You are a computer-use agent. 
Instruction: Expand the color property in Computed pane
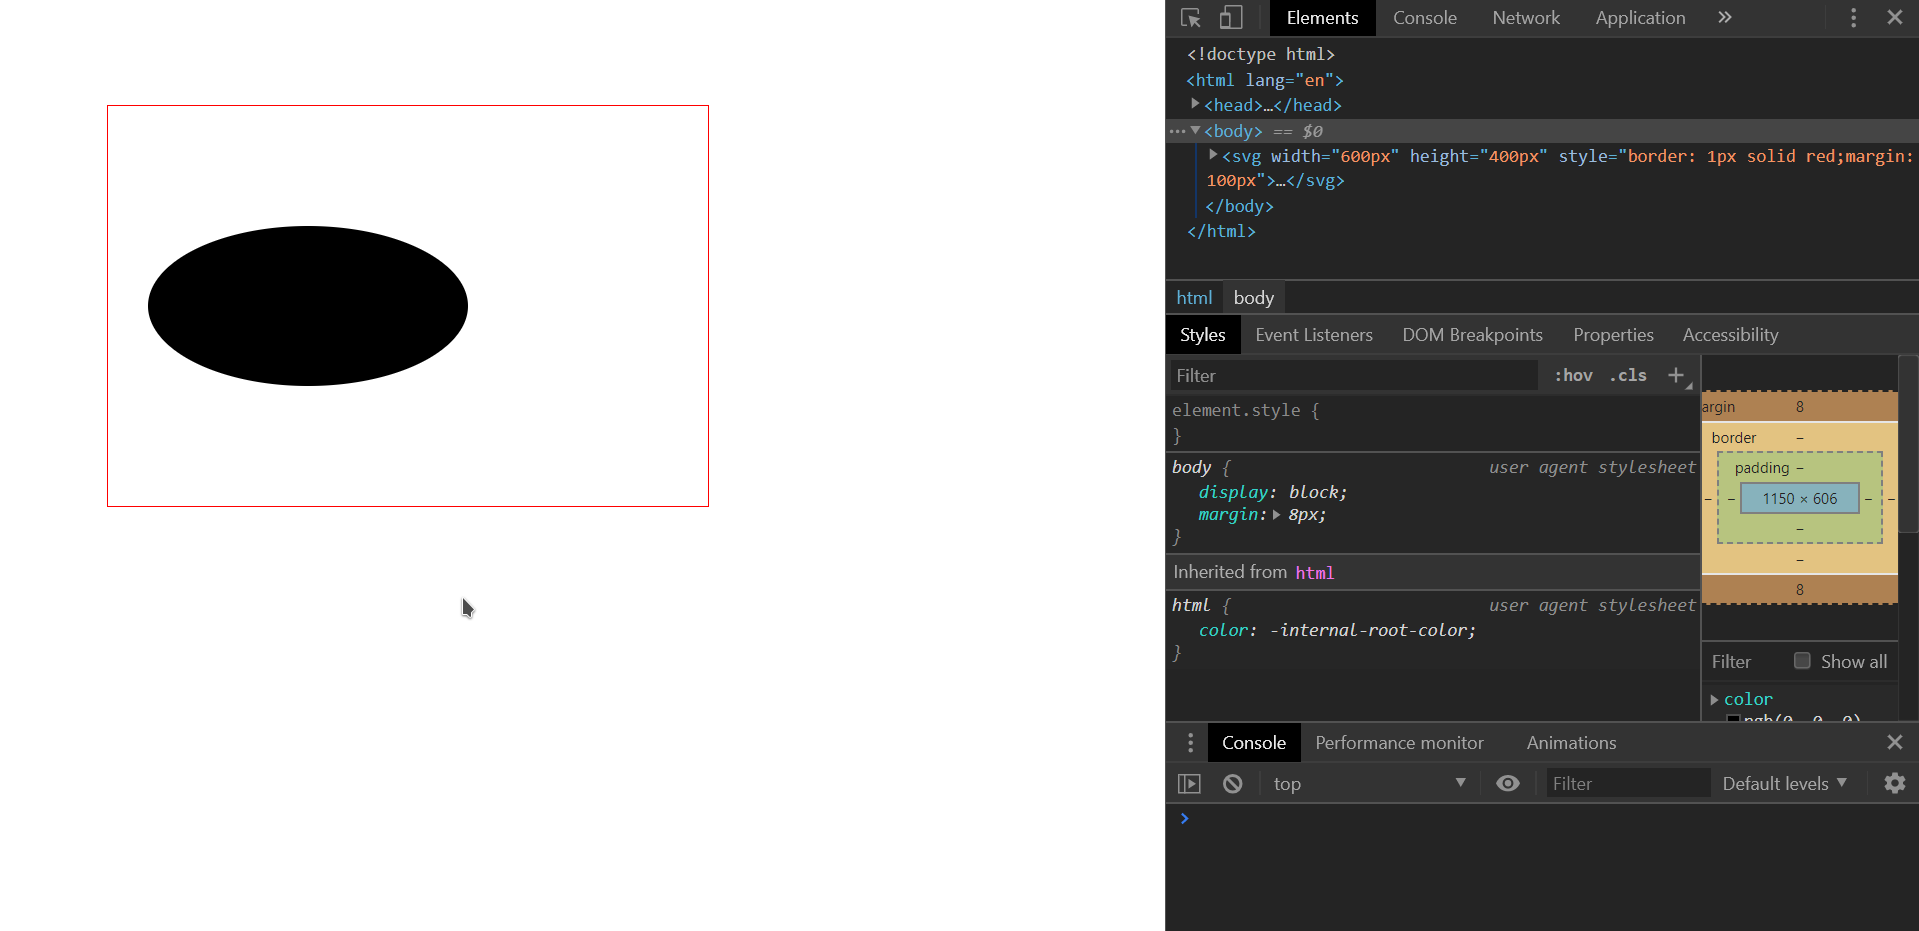click(x=1715, y=699)
